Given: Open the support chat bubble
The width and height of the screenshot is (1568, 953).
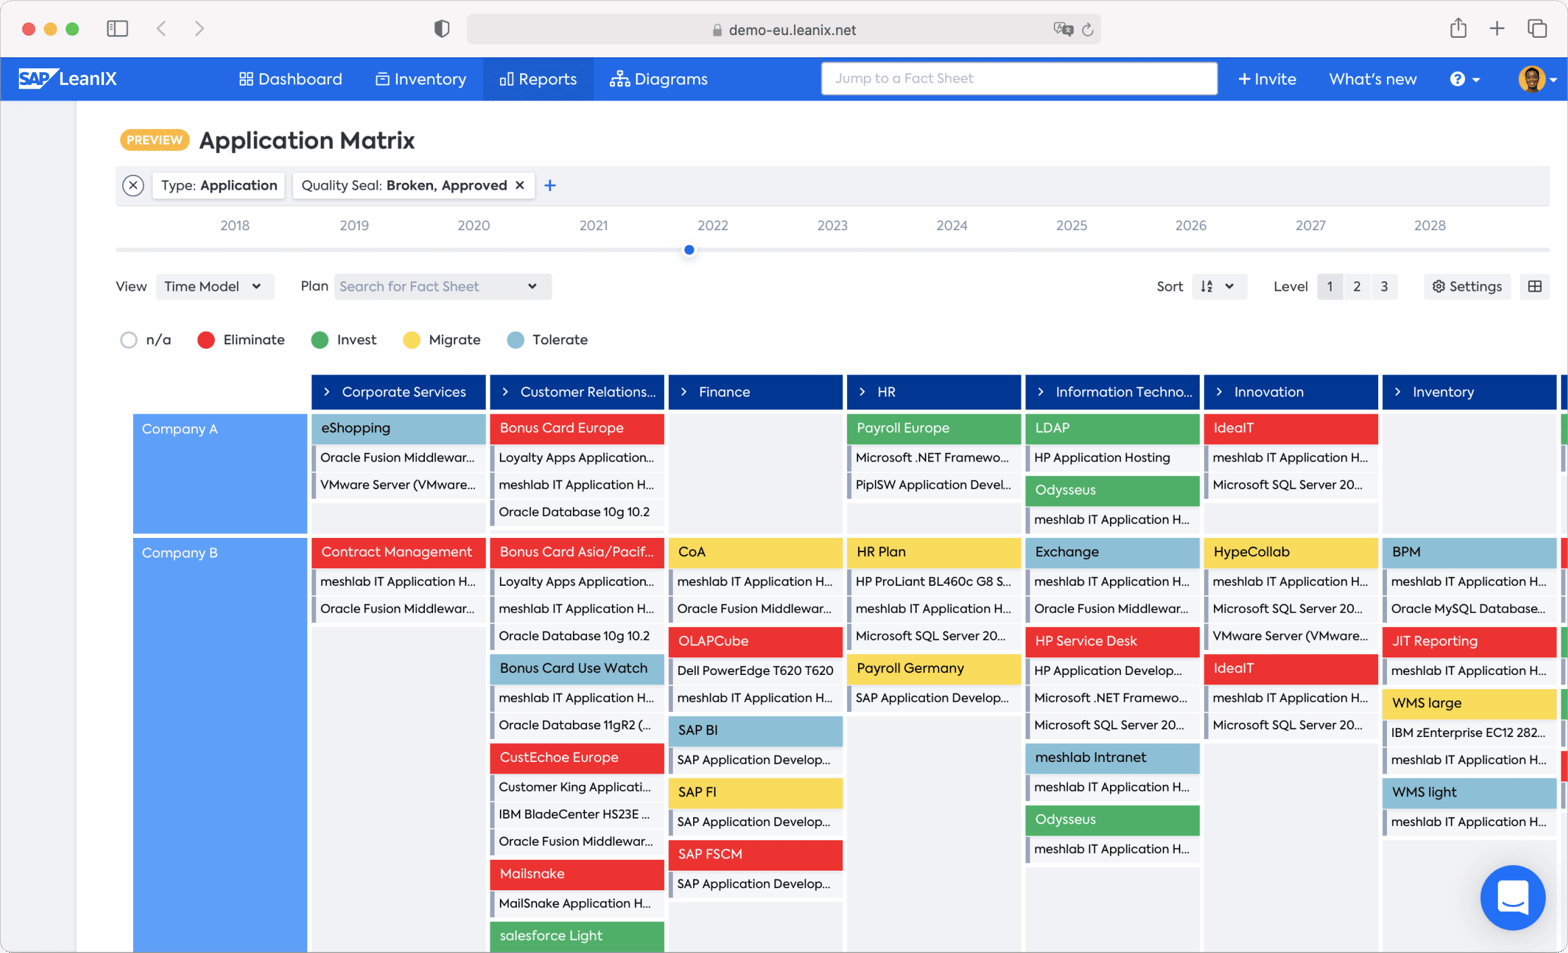Looking at the screenshot, I should [x=1512, y=897].
